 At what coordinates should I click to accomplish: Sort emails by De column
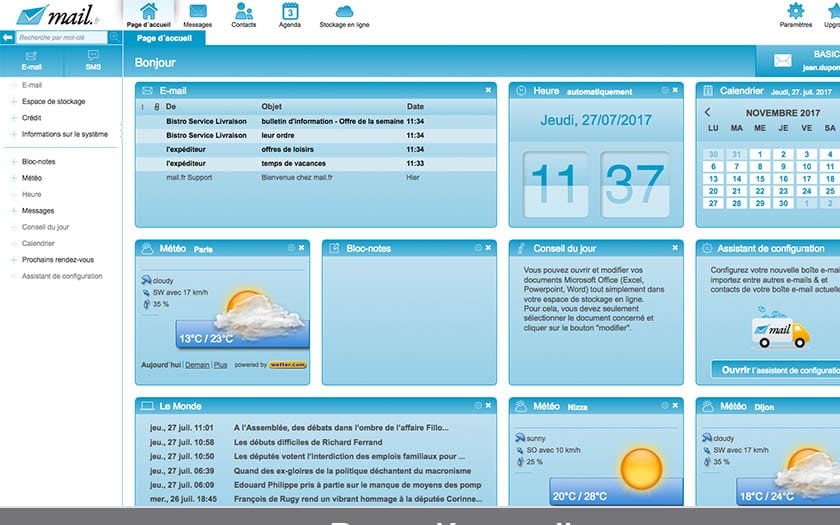tap(171, 107)
